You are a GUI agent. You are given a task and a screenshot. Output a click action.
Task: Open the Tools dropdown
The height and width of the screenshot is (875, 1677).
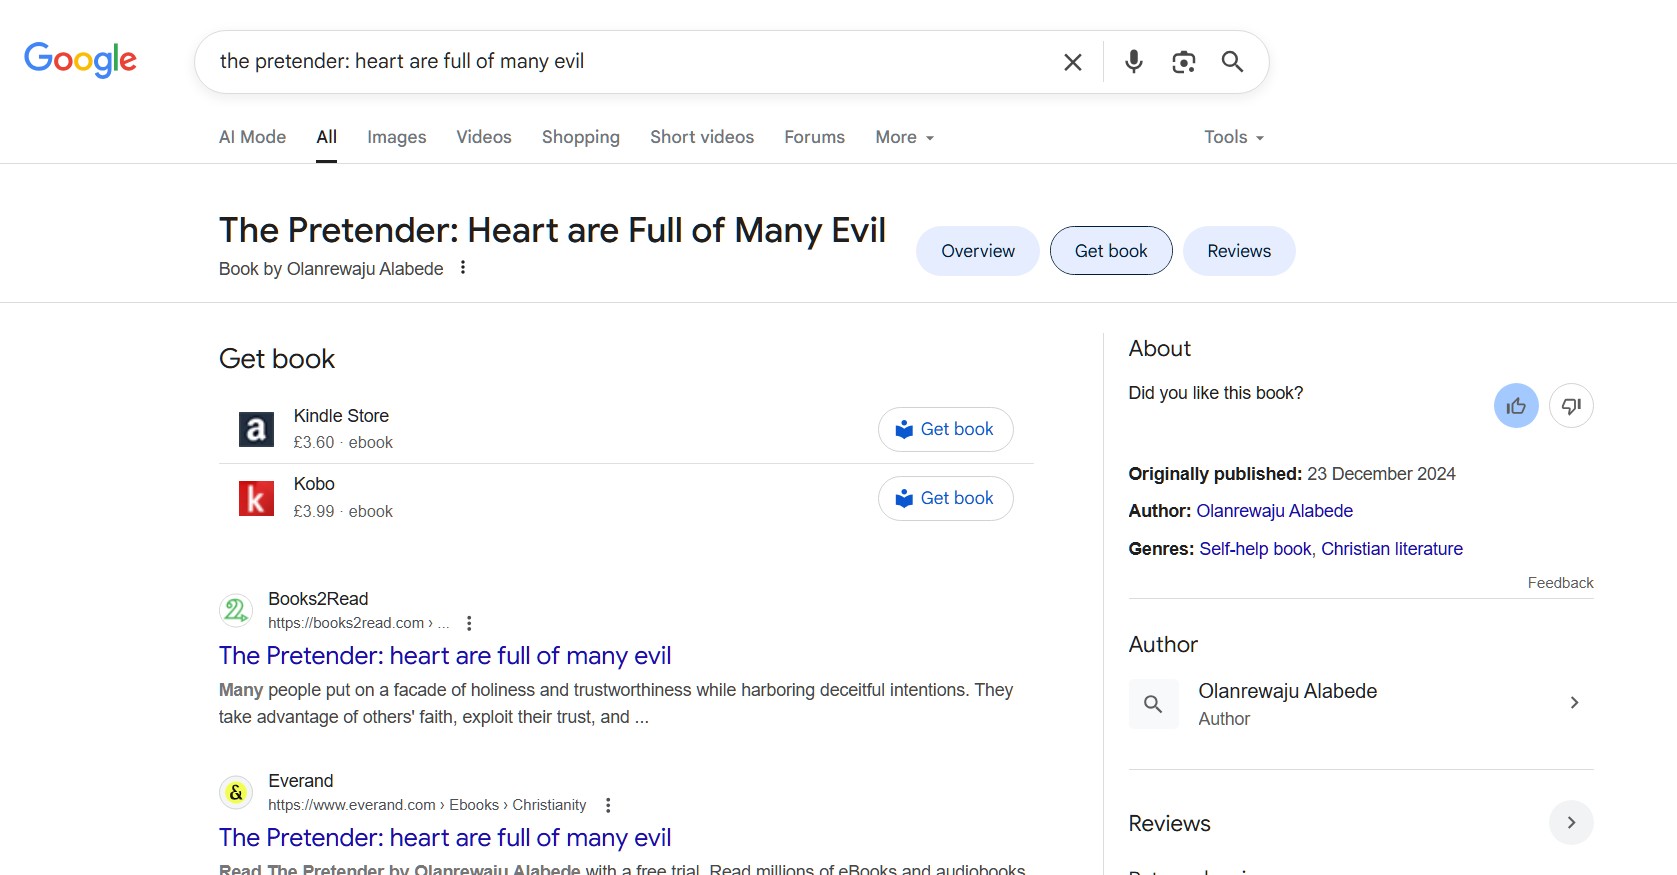point(1233,137)
